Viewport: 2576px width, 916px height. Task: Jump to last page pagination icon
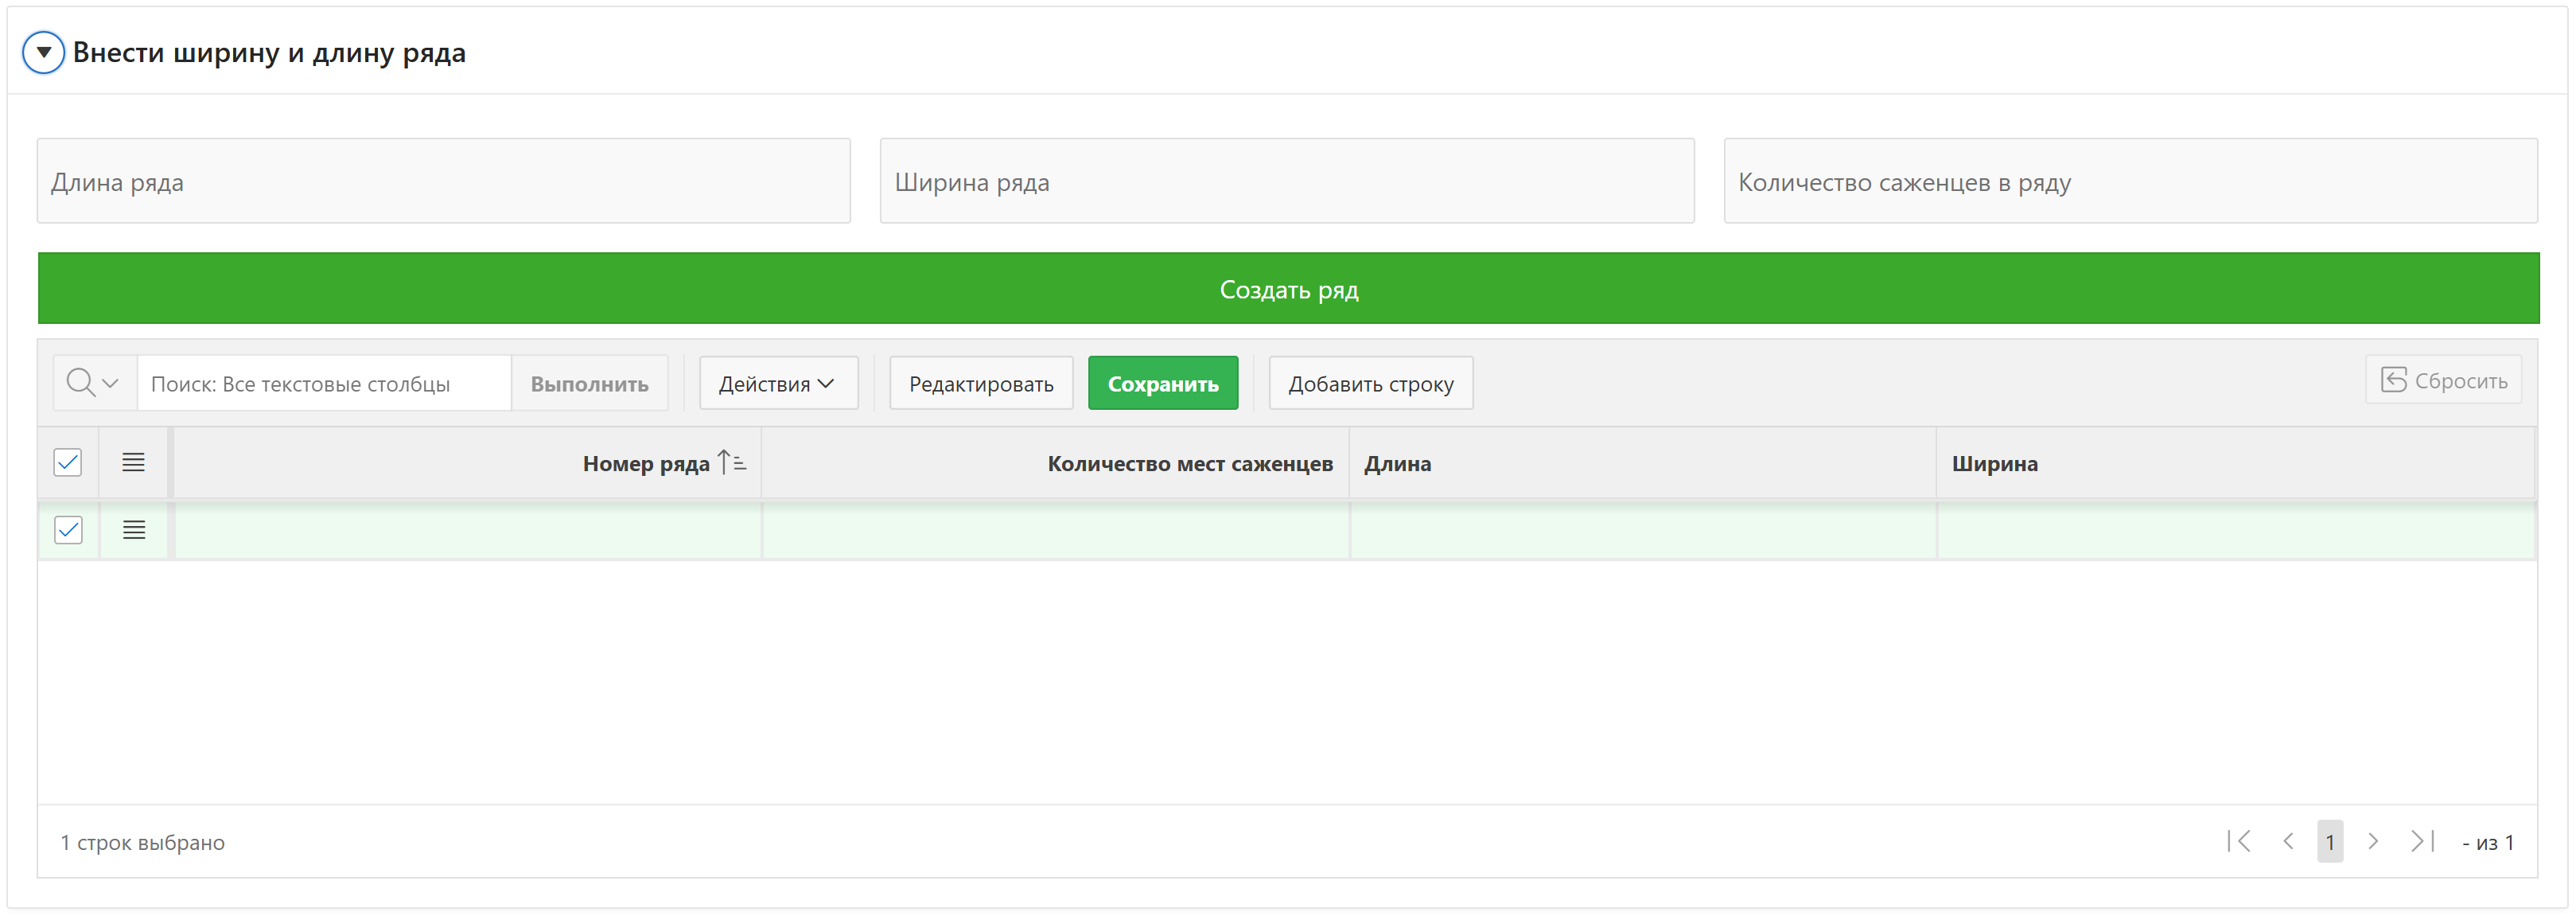pyautogui.click(x=2421, y=842)
